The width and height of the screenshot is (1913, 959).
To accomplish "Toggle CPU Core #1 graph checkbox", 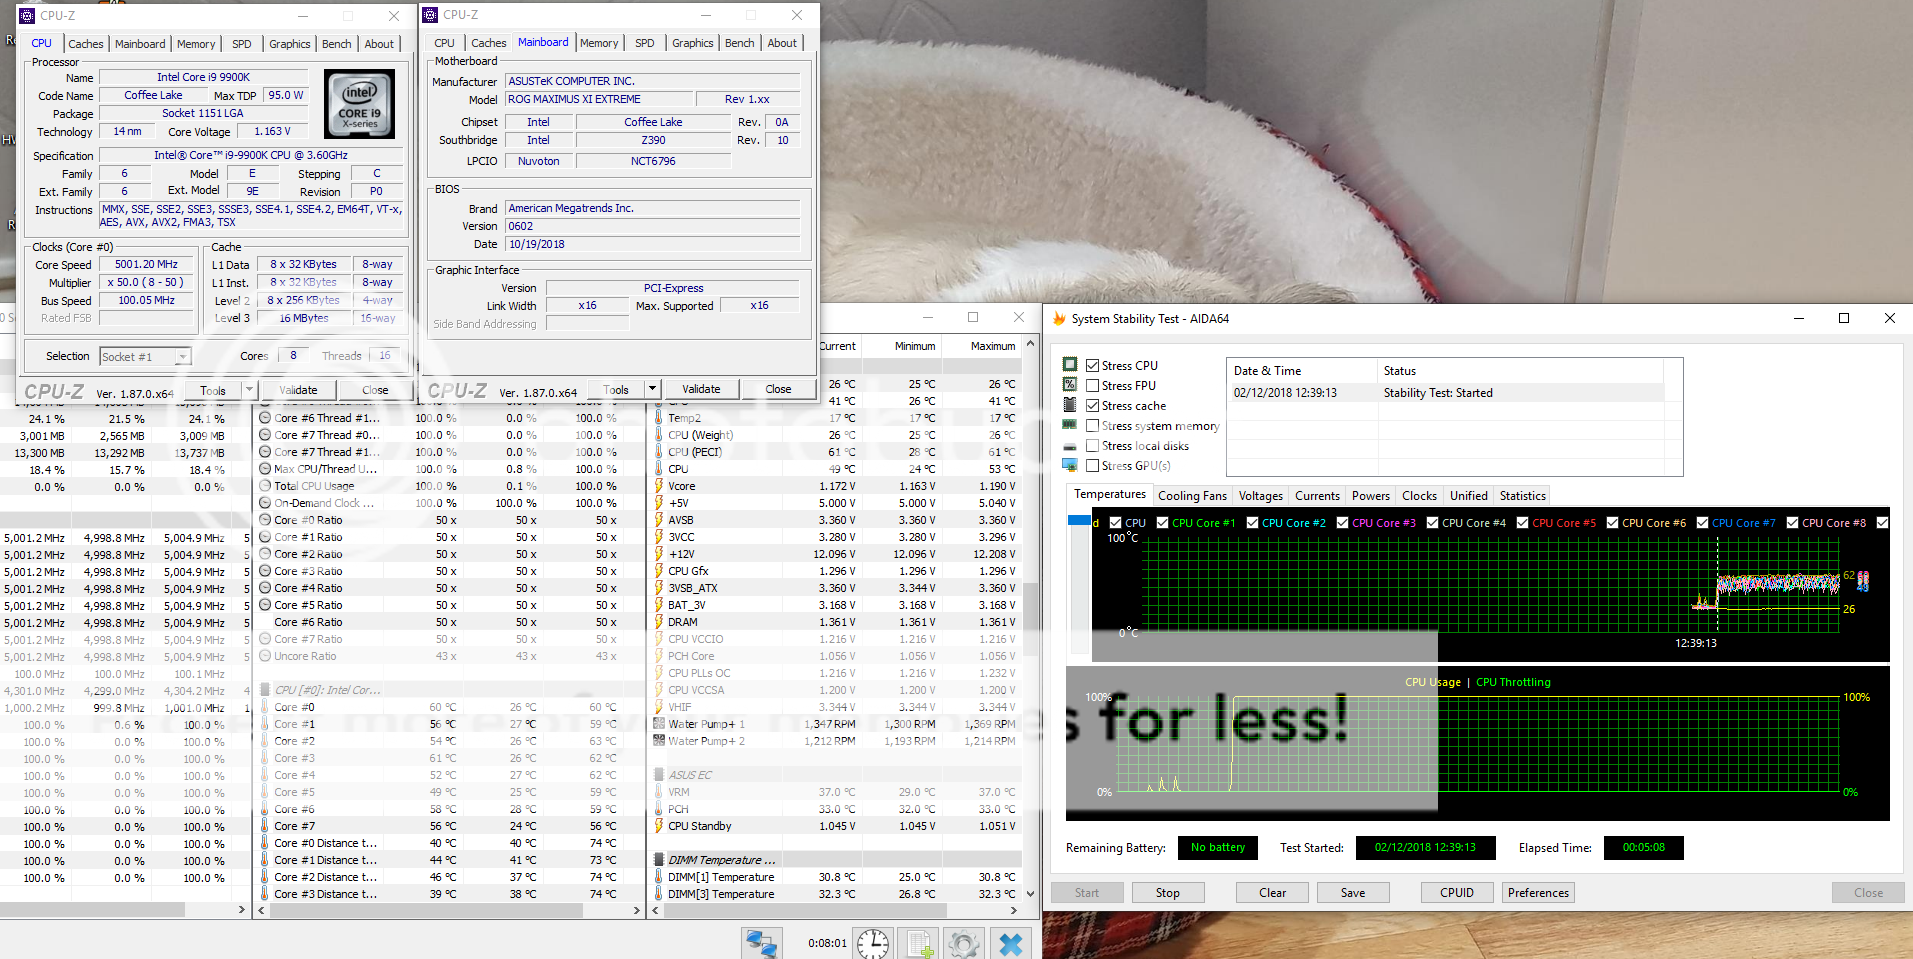I will (x=1162, y=522).
